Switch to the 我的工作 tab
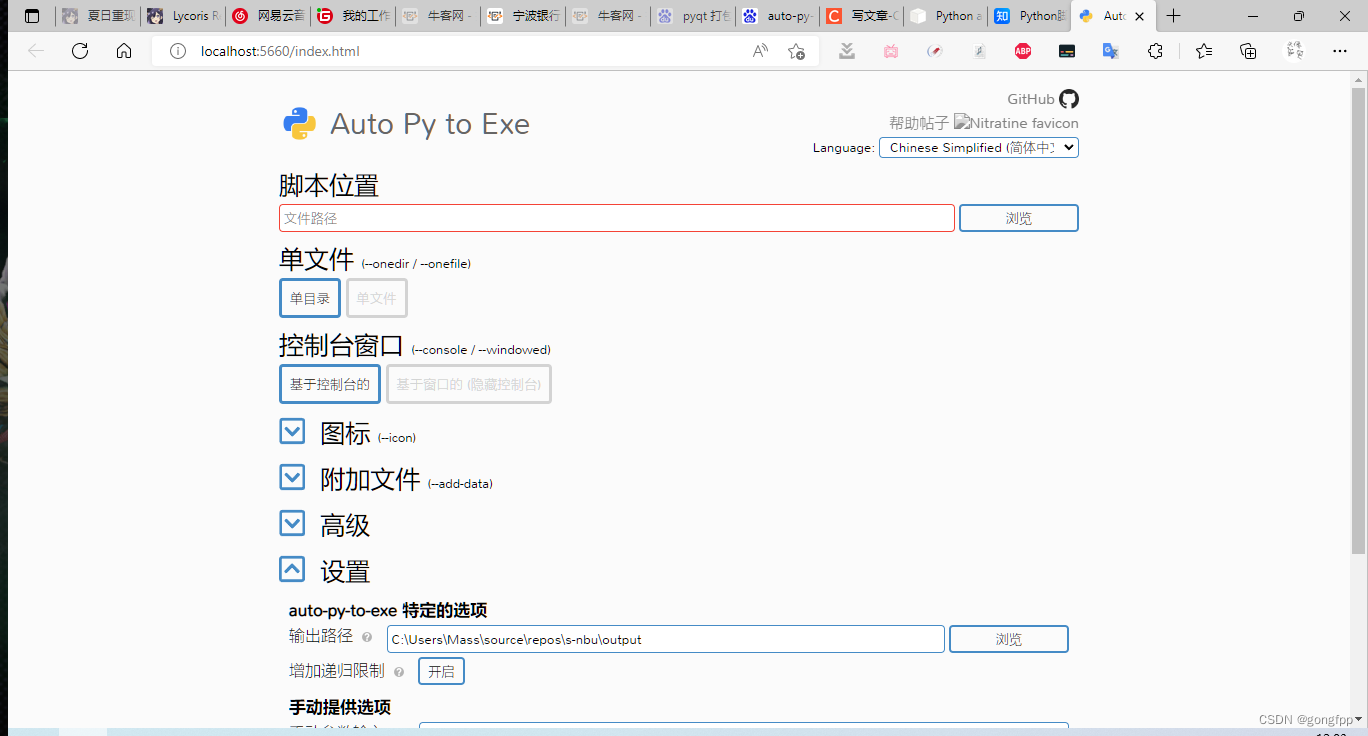1368x736 pixels. [x=352, y=16]
